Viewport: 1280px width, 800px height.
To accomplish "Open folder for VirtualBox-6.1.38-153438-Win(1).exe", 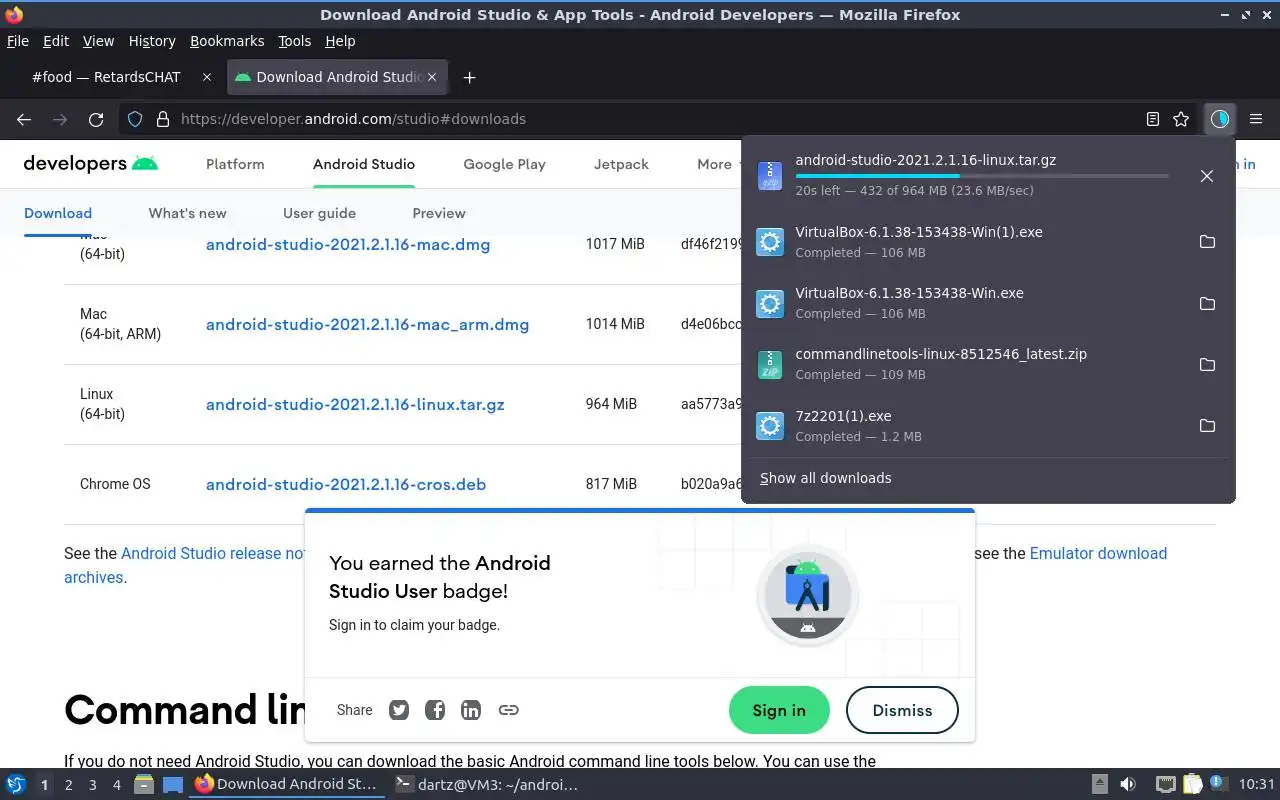I will tap(1207, 242).
